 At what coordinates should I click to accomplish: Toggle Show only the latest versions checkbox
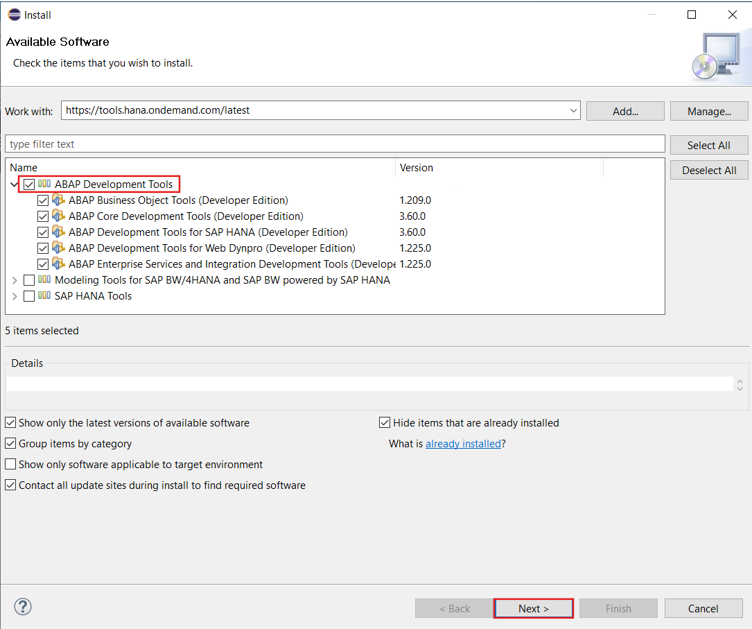tap(11, 423)
